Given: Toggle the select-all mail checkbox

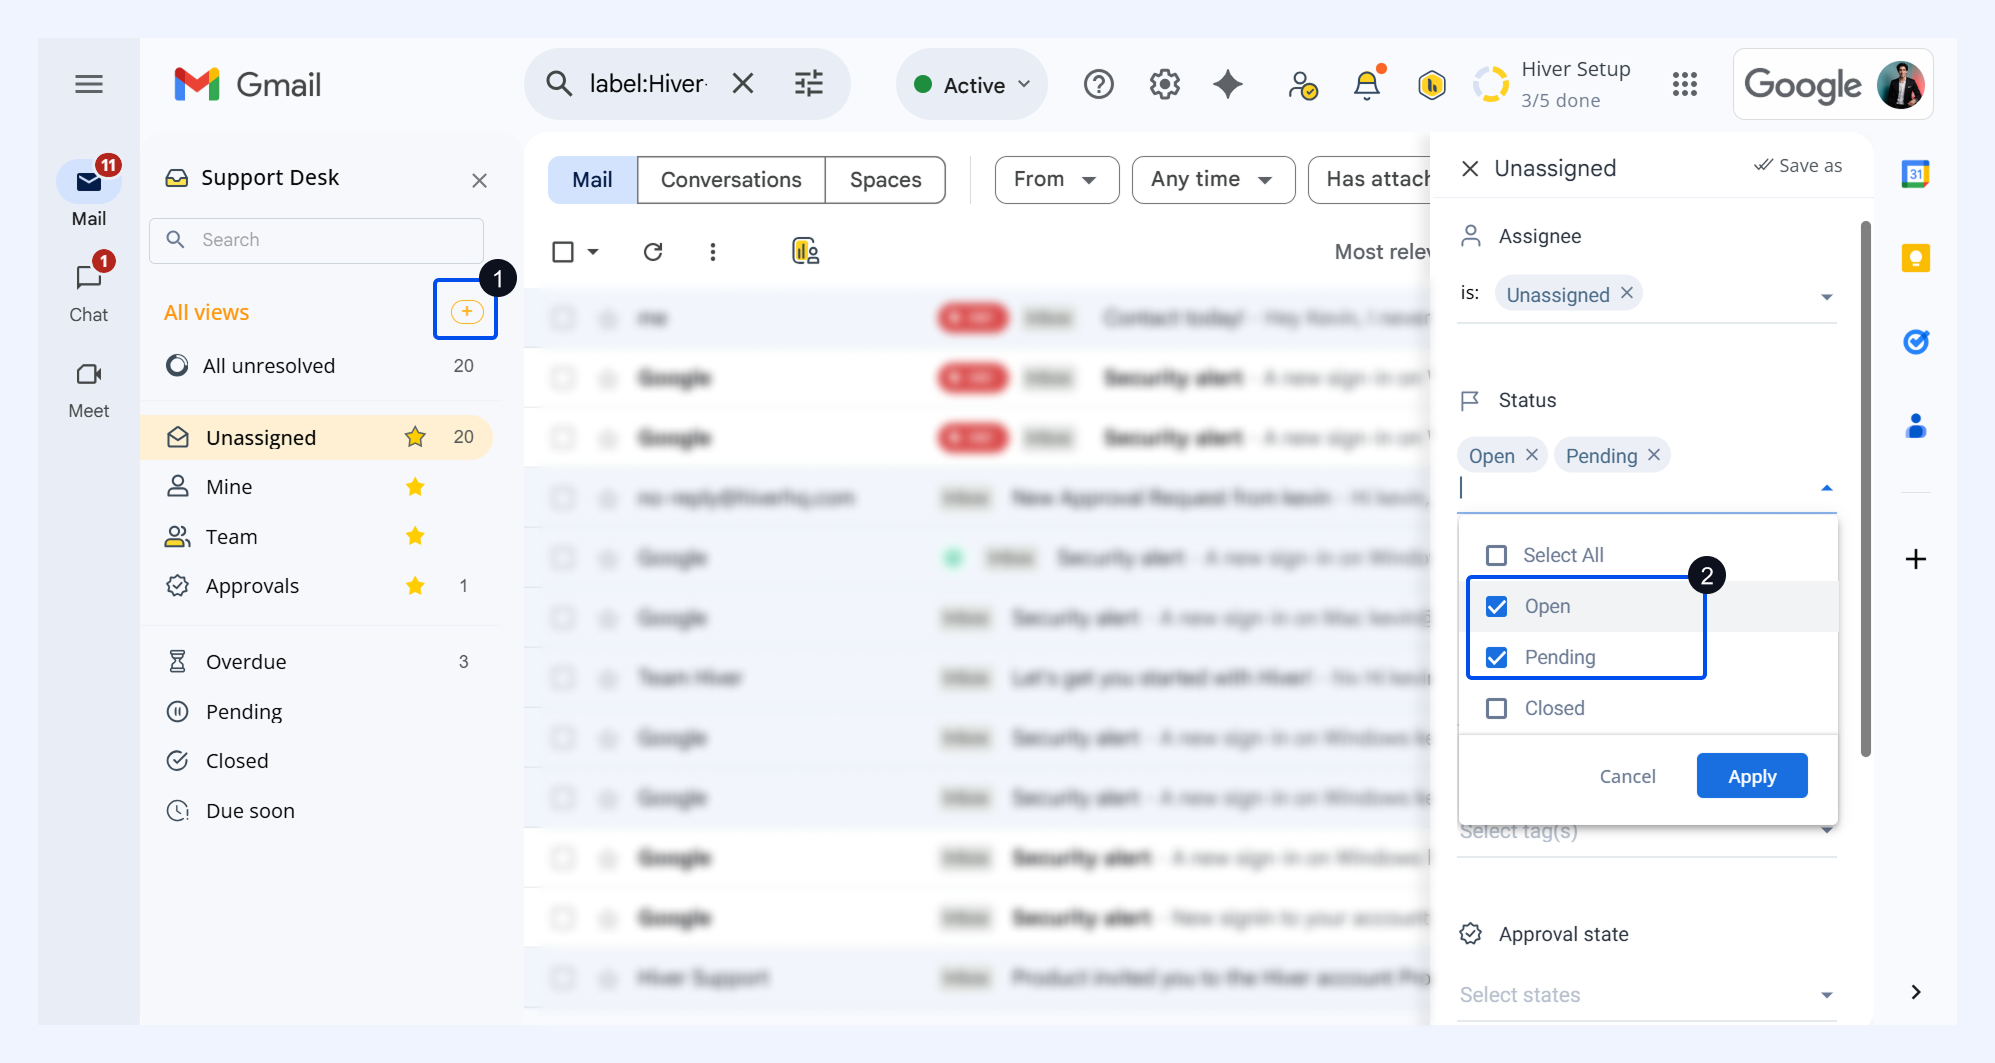Looking at the screenshot, I should 563,252.
